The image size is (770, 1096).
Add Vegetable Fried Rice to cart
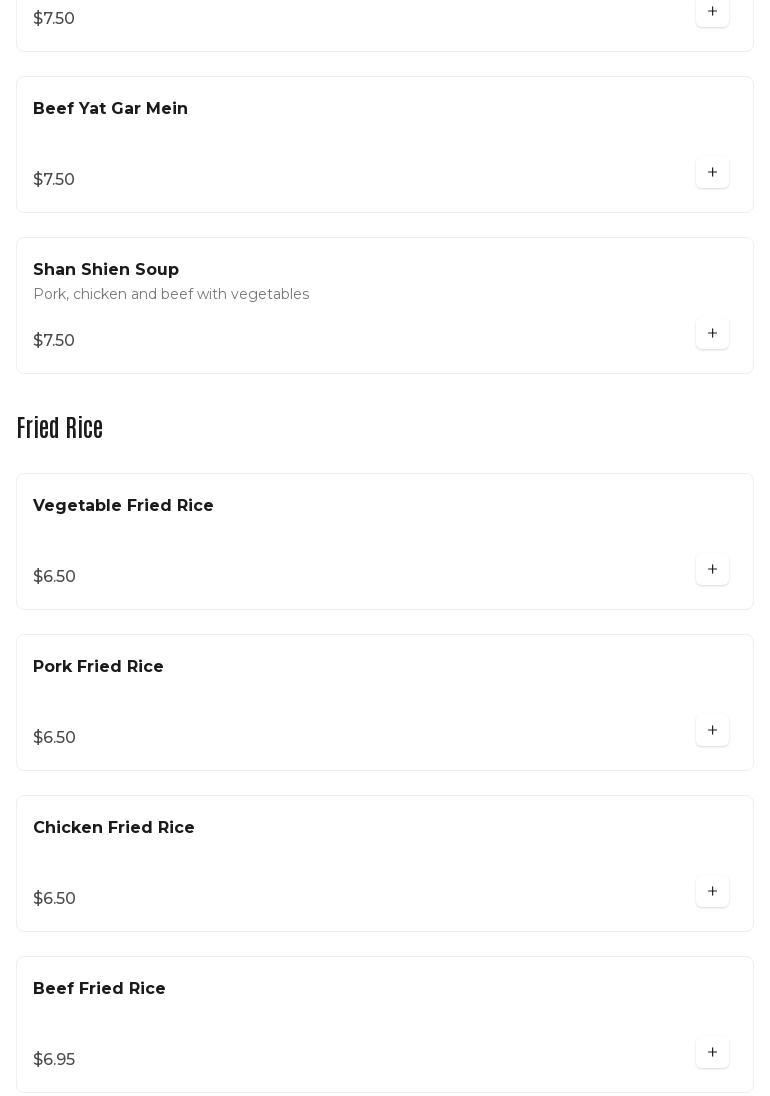(712, 569)
